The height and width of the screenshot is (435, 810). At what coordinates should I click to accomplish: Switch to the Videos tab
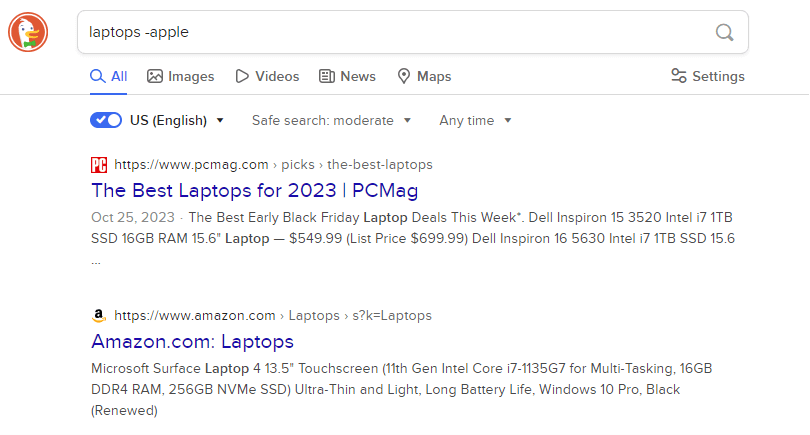tap(267, 76)
